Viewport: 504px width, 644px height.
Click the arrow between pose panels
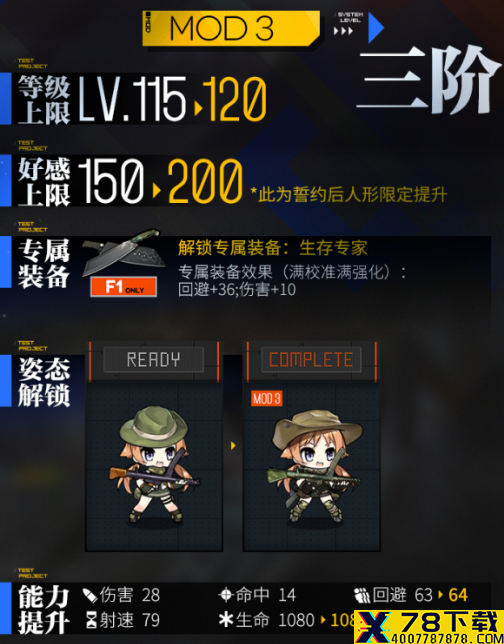pyautogui.click(x=233, y=446)
